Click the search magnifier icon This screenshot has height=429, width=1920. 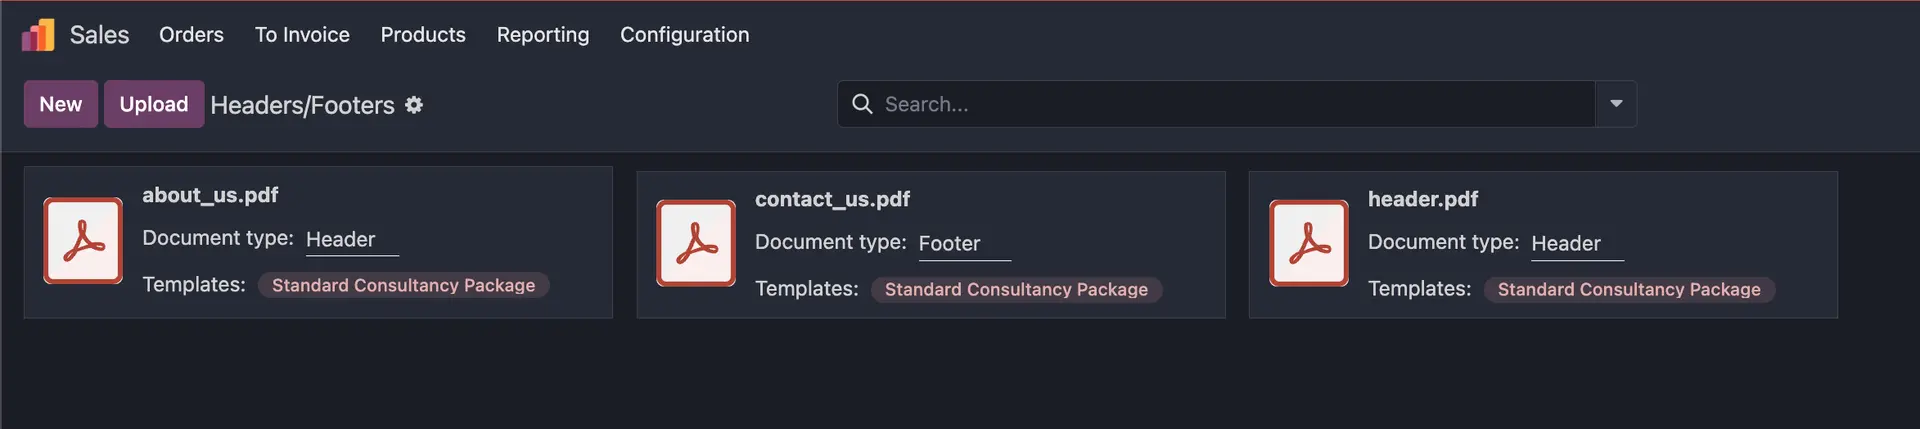click(x=862, y=104)
